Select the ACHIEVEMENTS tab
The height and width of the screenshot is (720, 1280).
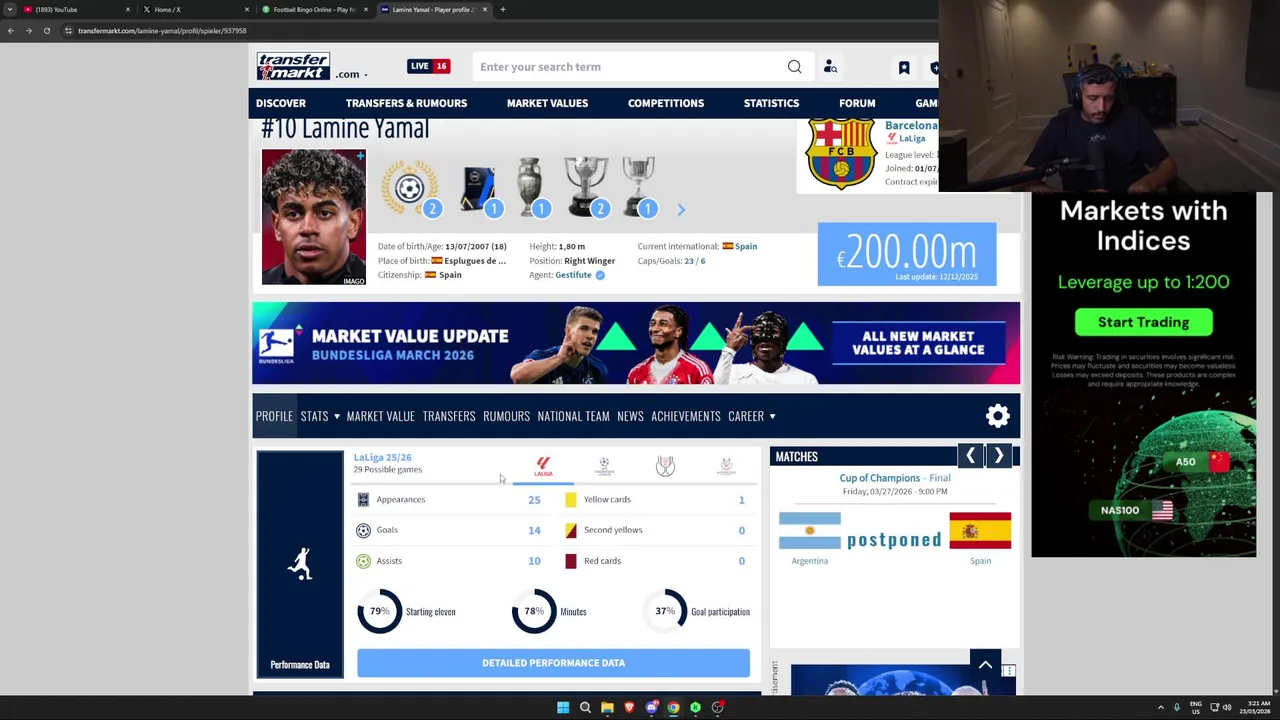[x=686, y=416]
